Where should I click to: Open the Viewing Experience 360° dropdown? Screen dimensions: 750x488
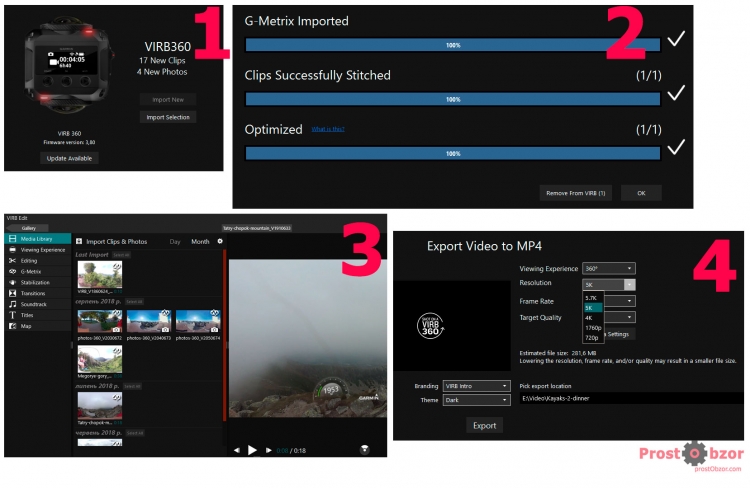608,268
